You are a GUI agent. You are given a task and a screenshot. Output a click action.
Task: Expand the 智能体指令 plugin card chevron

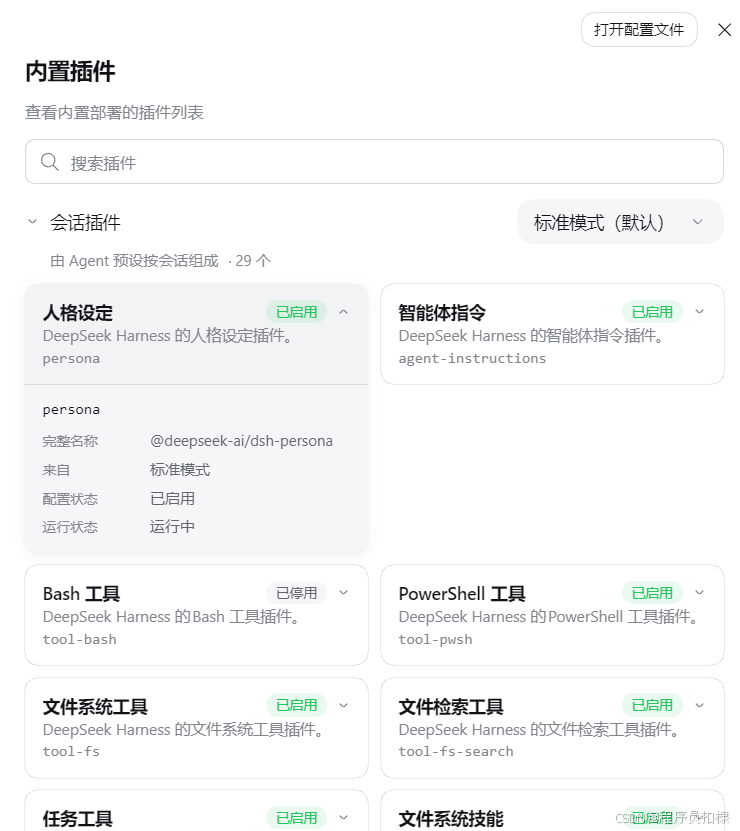[x=699, y=312]
